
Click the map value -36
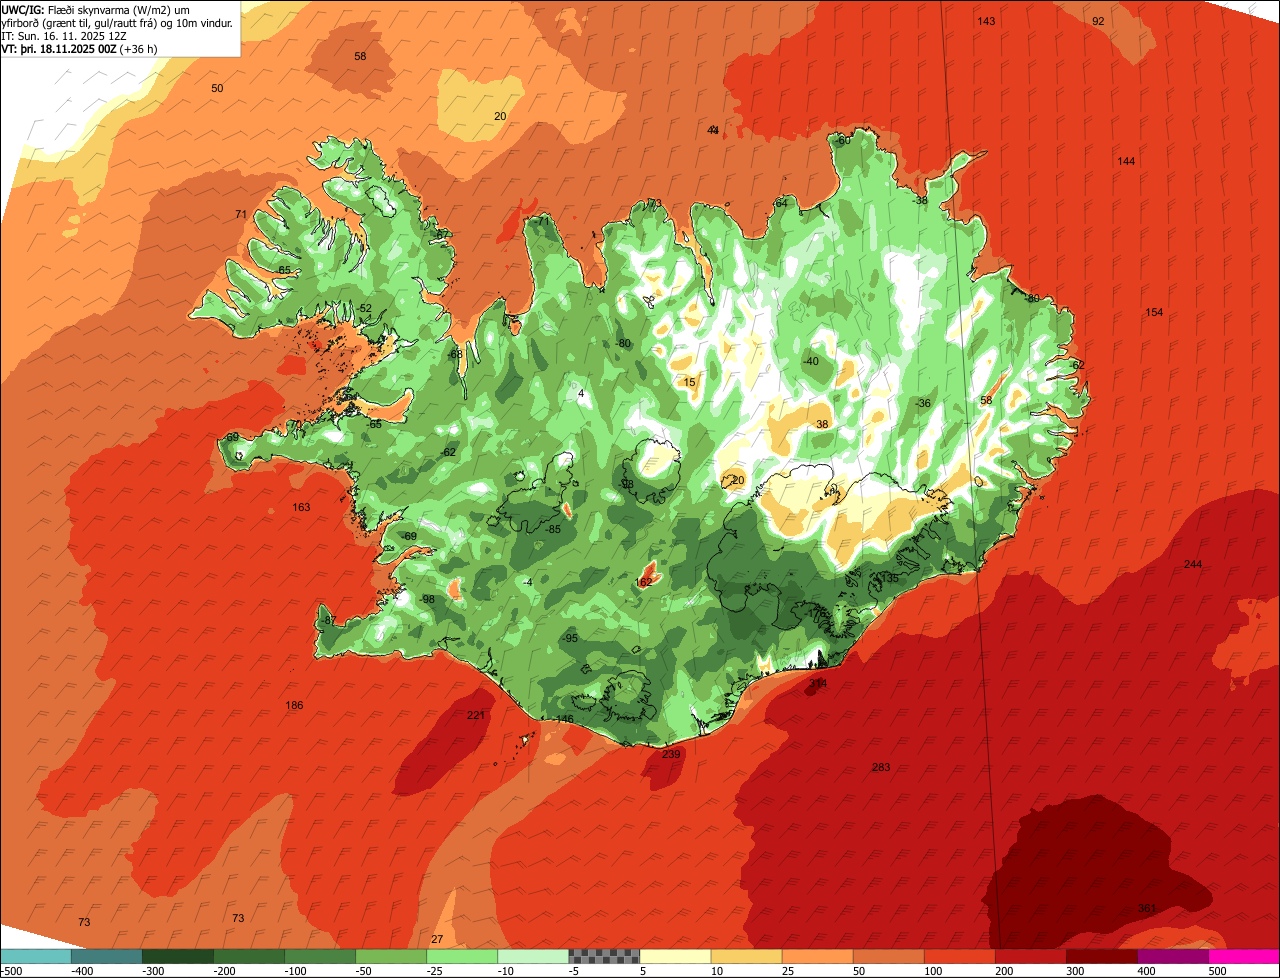click(x=922, y=404)
